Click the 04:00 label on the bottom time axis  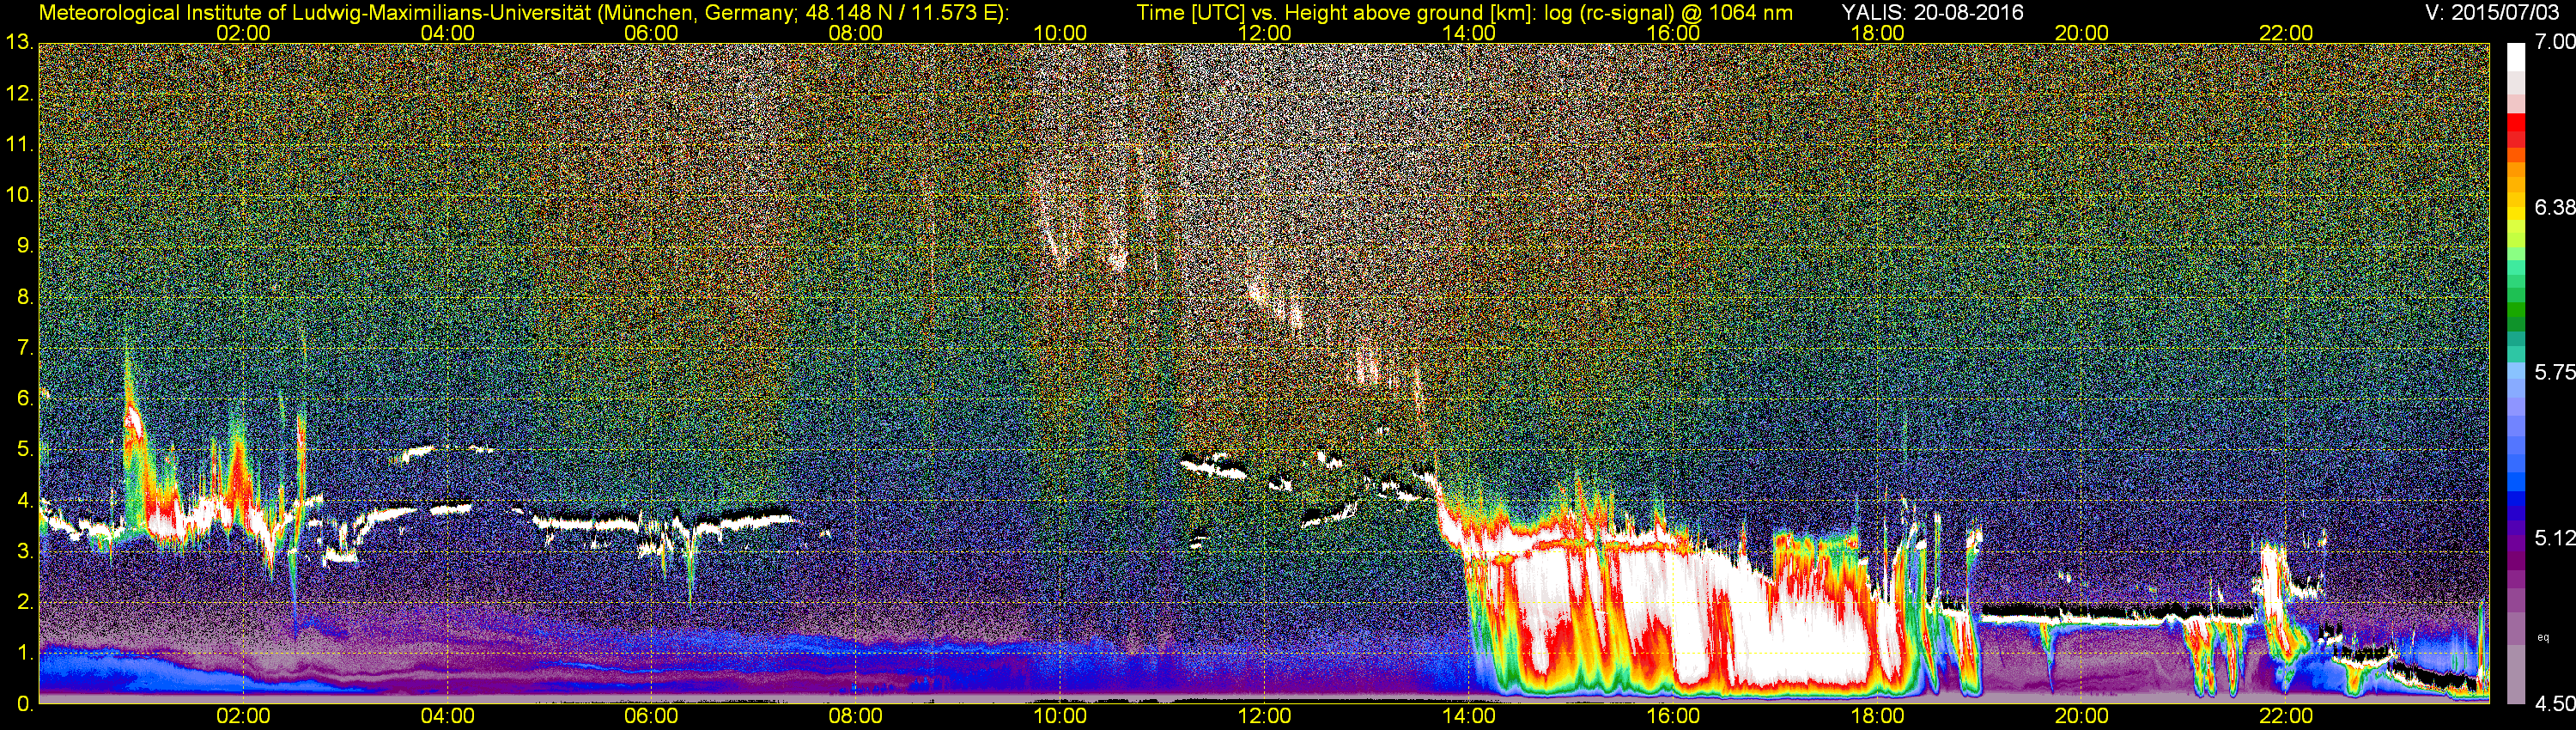point(447,717)
